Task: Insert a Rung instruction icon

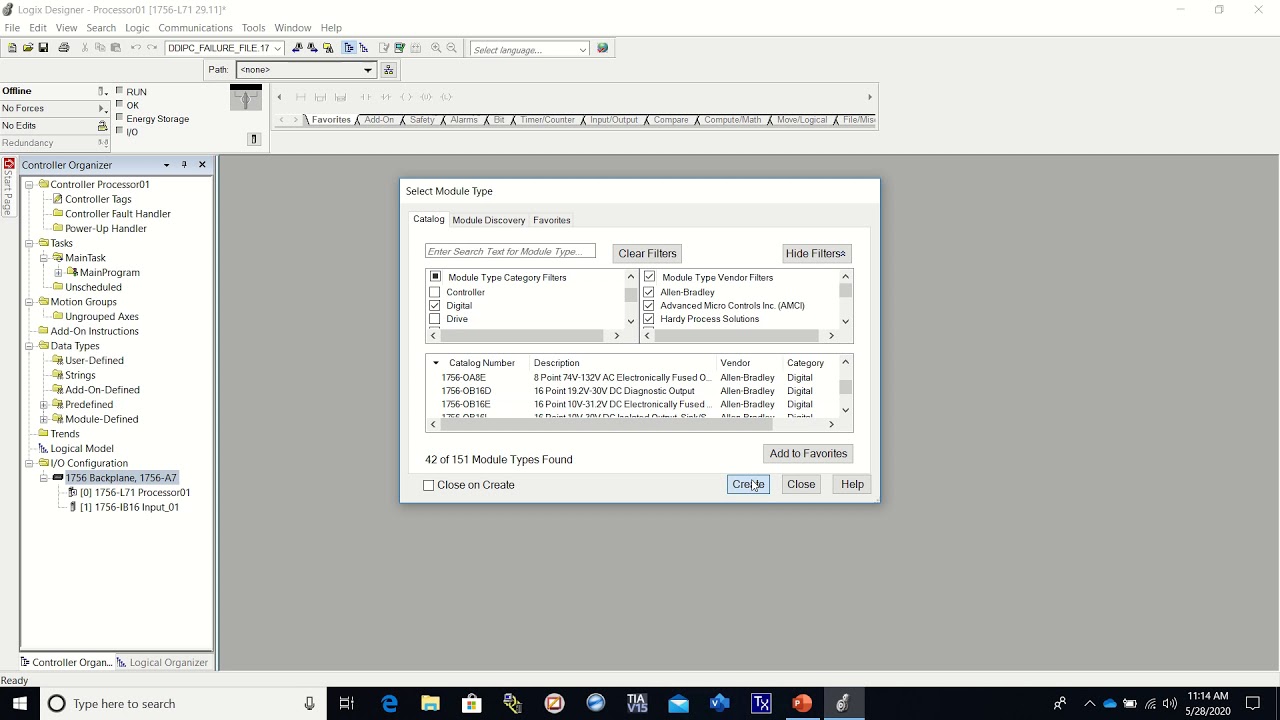Action: tap(300, 97)
